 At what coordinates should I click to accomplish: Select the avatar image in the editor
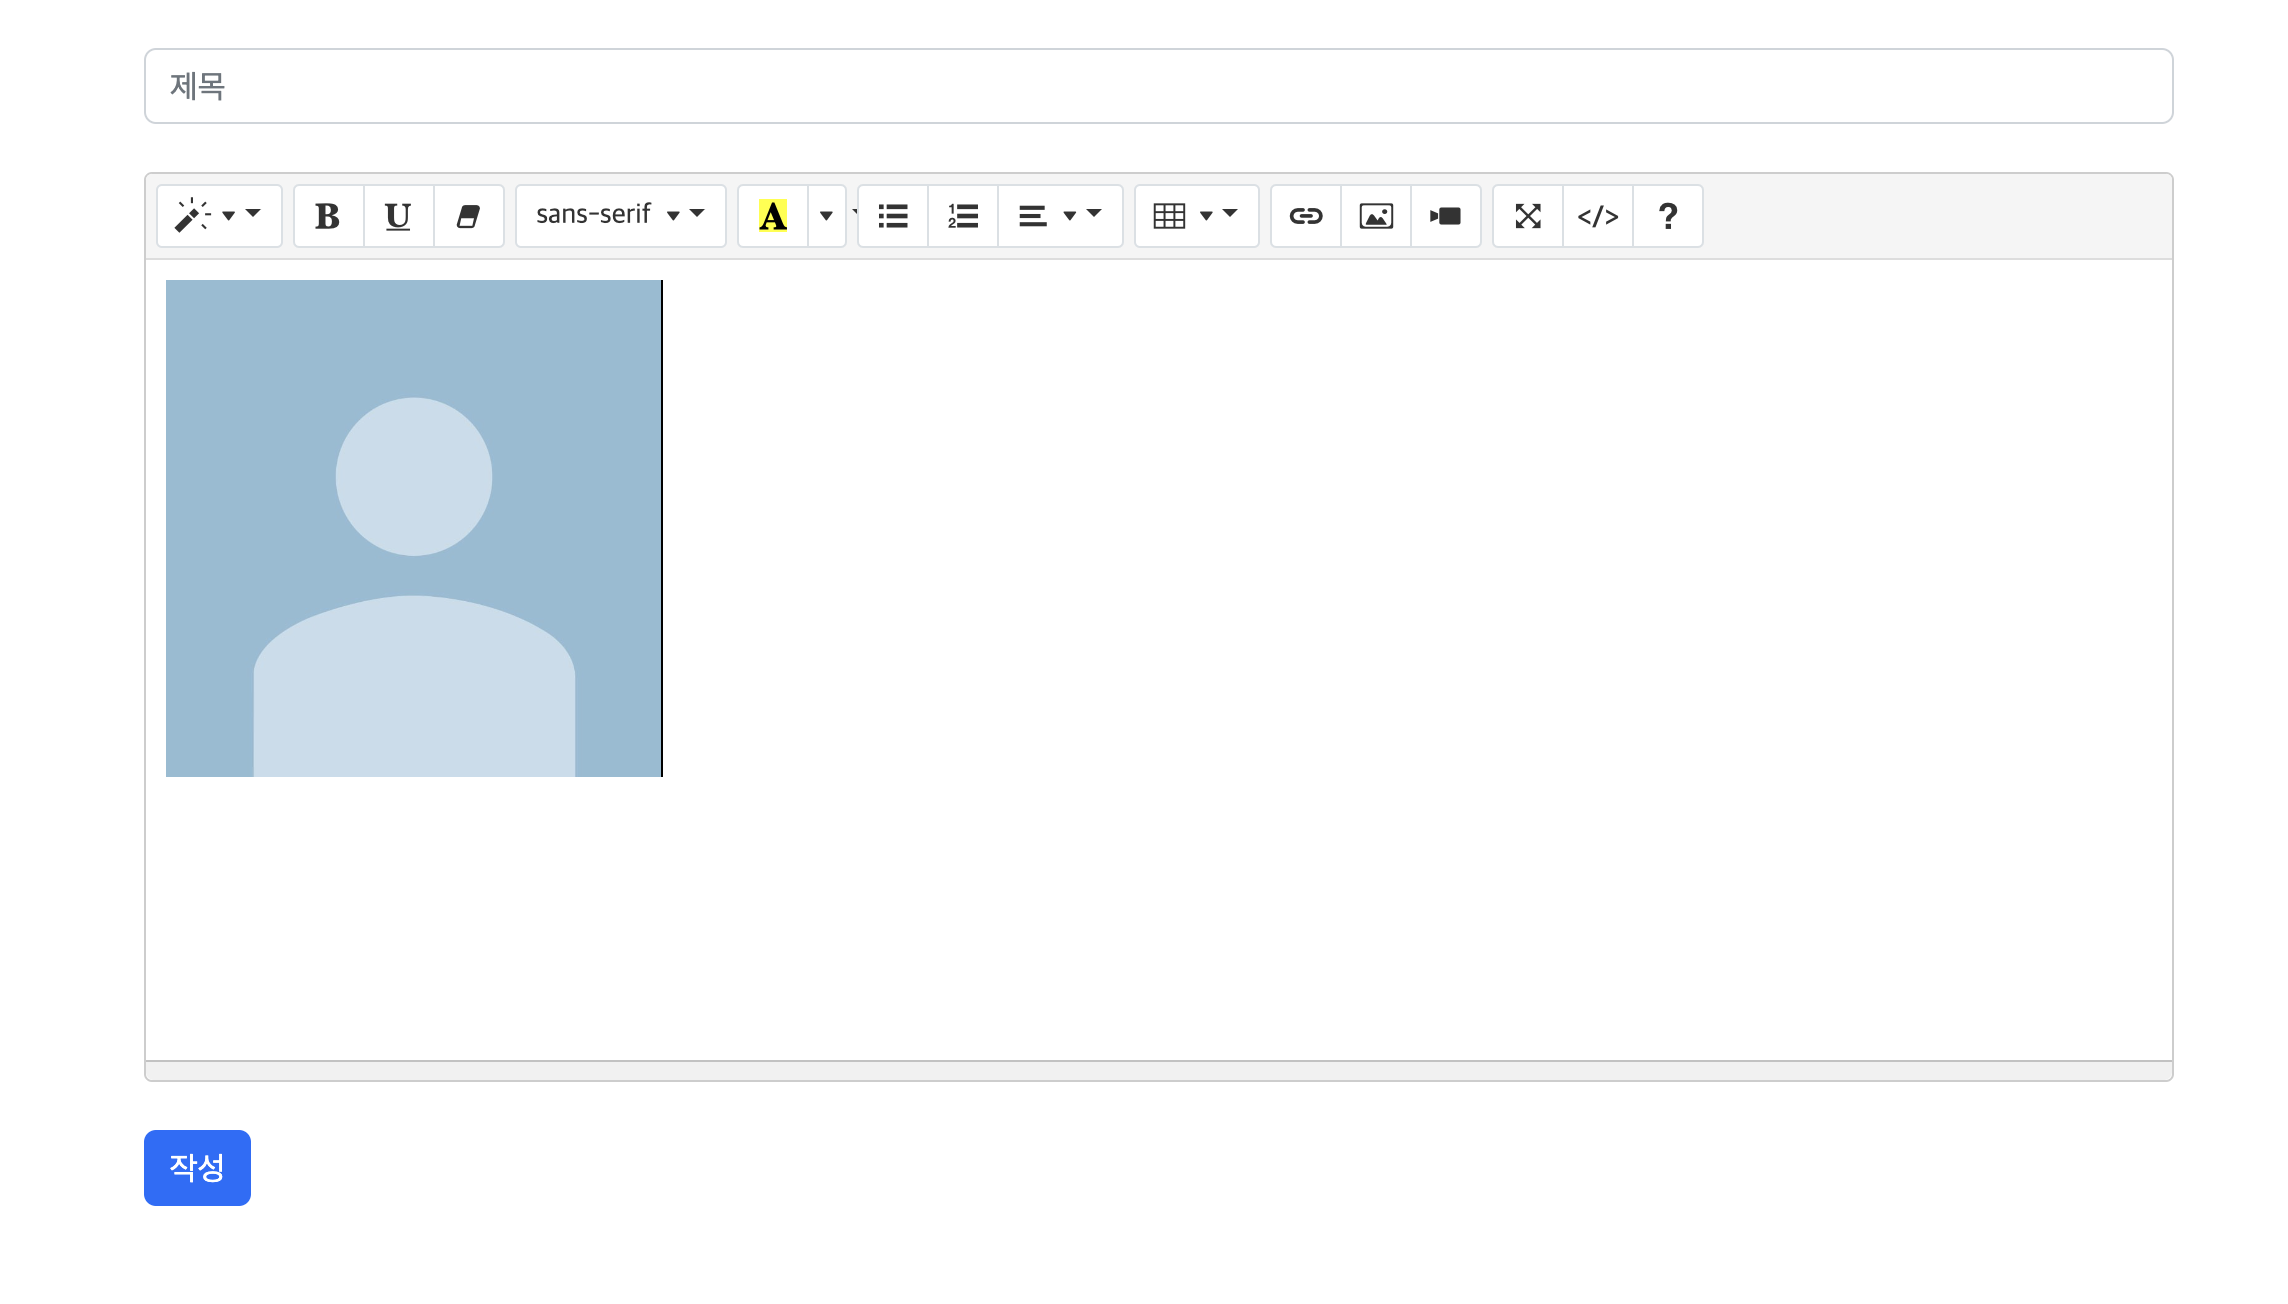[x=414, y=528]
